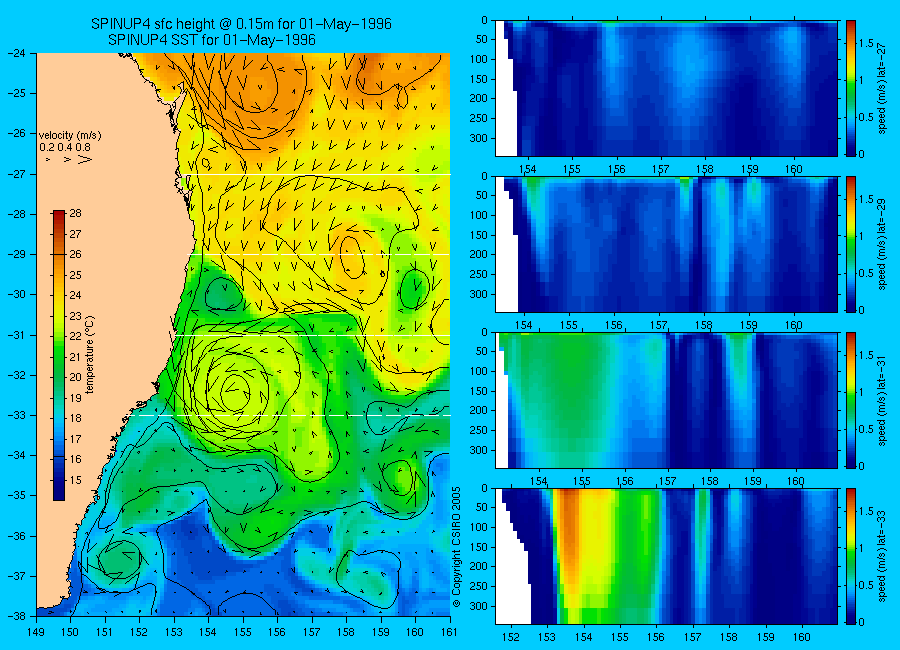
Task: Click the 160 longitude label under the lat=-33 section
Action: coord(802,637)
